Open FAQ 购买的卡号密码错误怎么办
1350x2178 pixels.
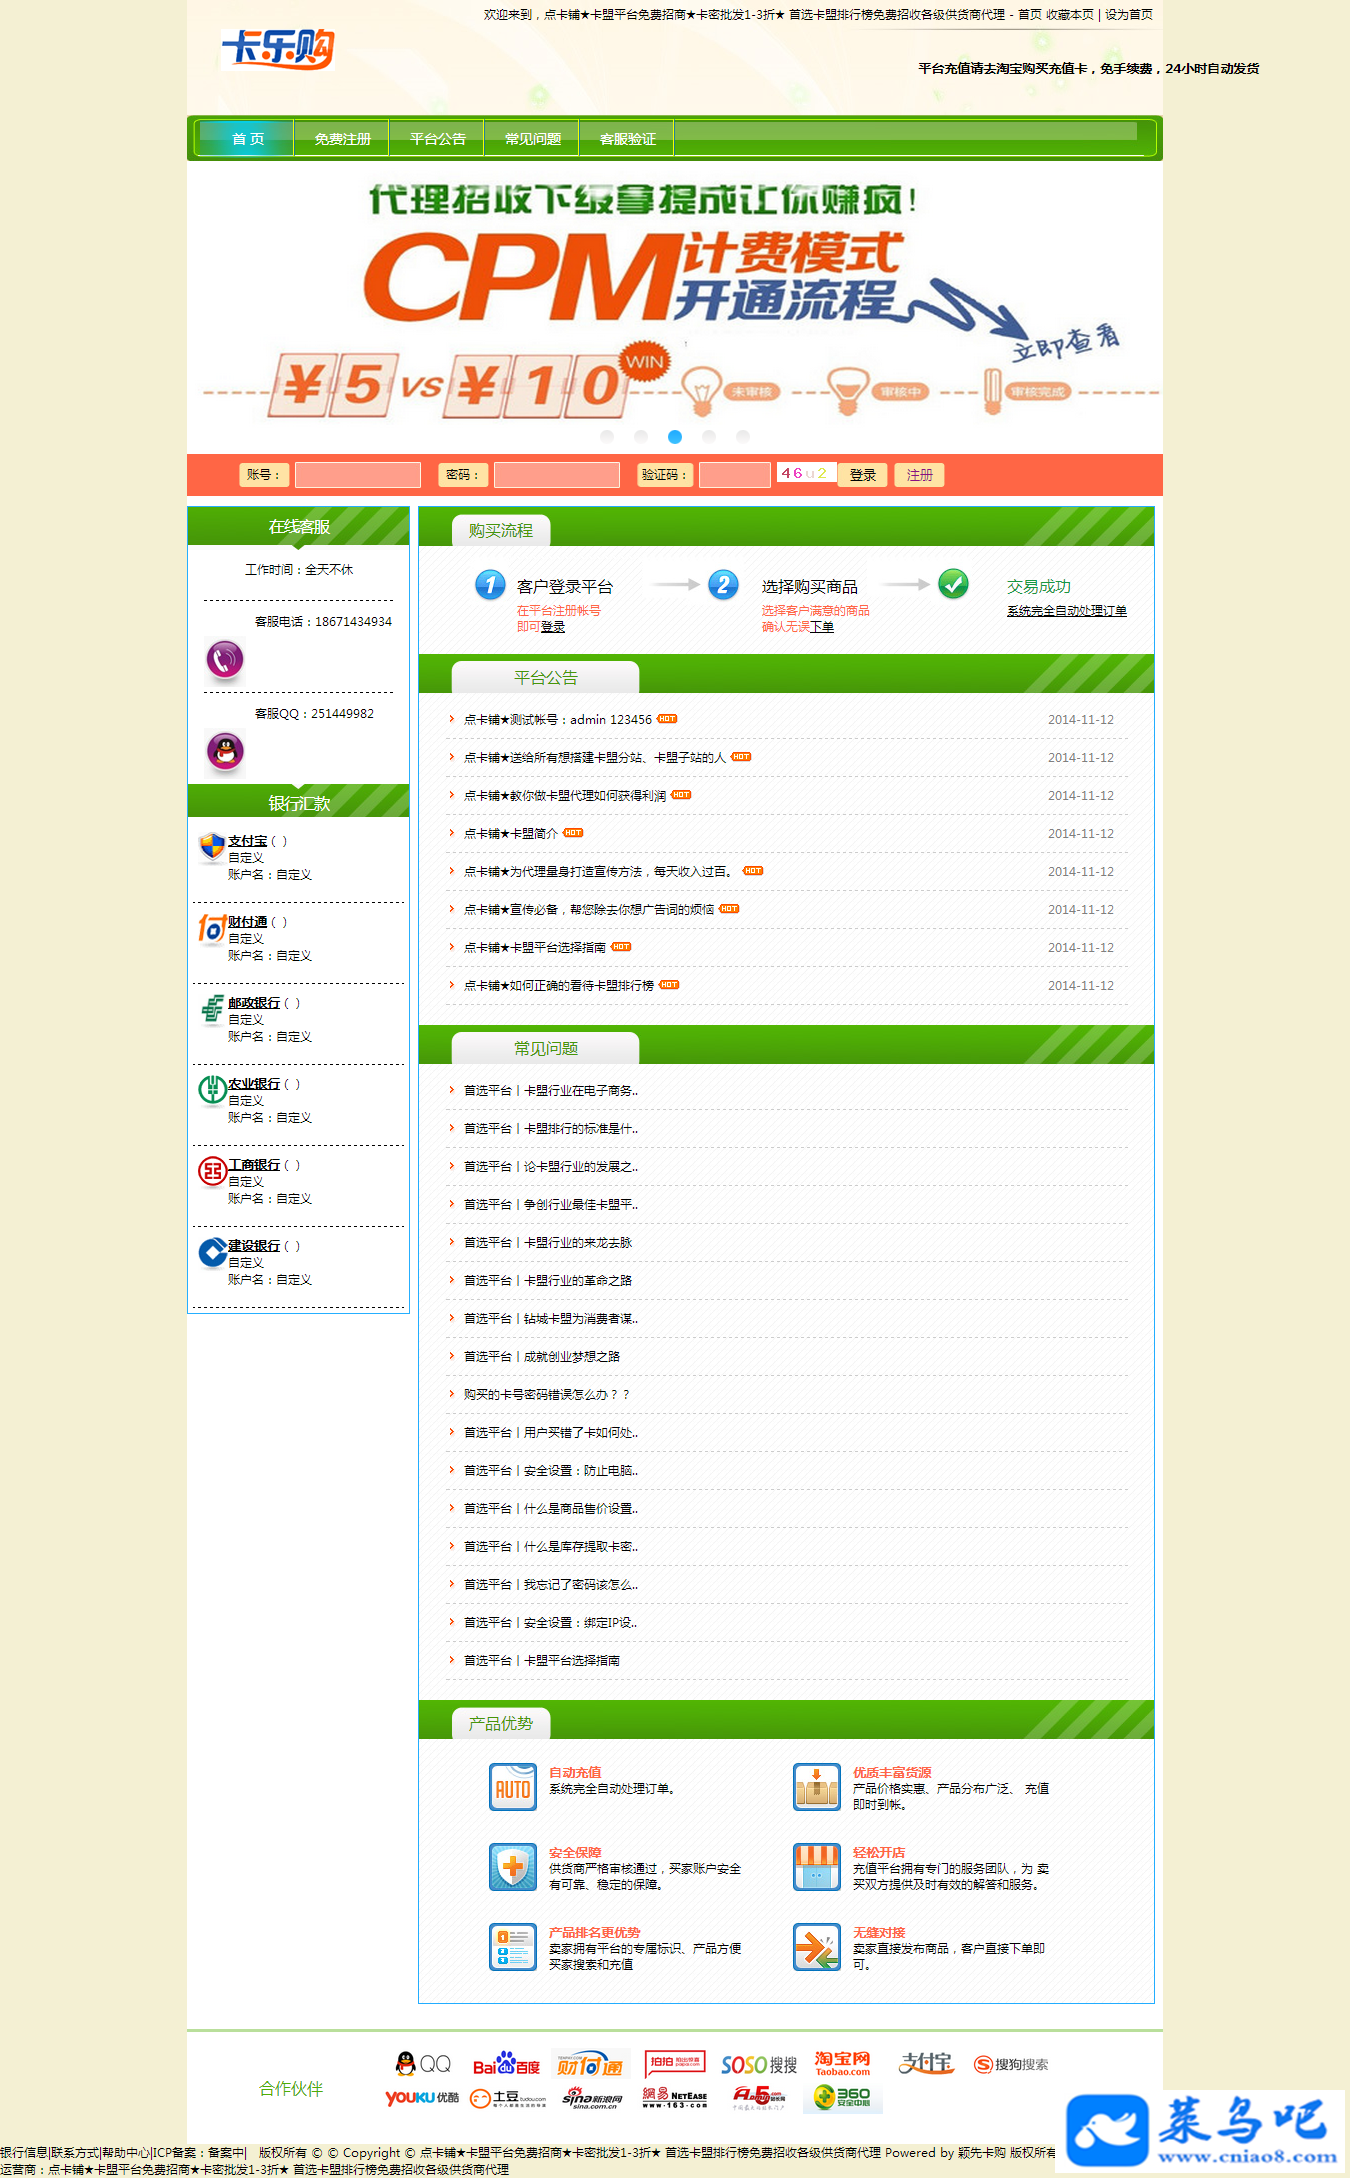point(547,1395)
